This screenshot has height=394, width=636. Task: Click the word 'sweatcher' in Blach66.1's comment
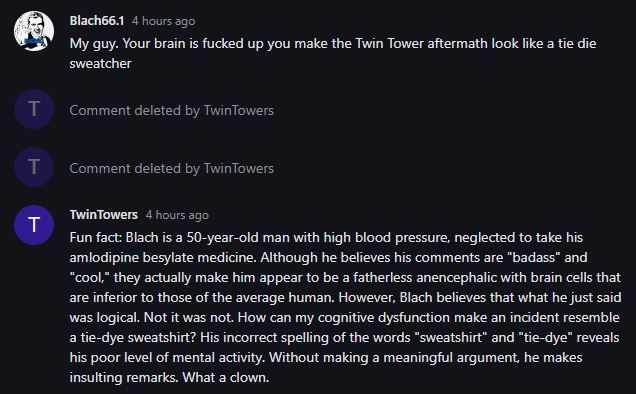pos(100,64)
